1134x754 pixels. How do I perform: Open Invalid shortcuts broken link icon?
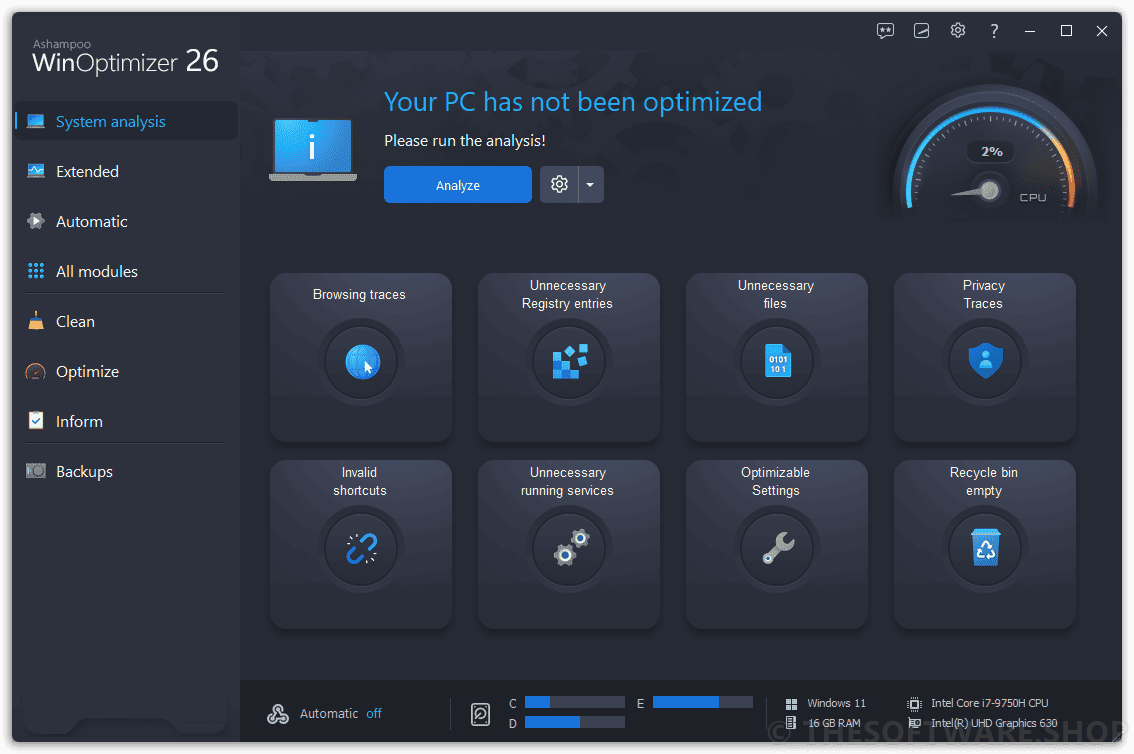361,548
